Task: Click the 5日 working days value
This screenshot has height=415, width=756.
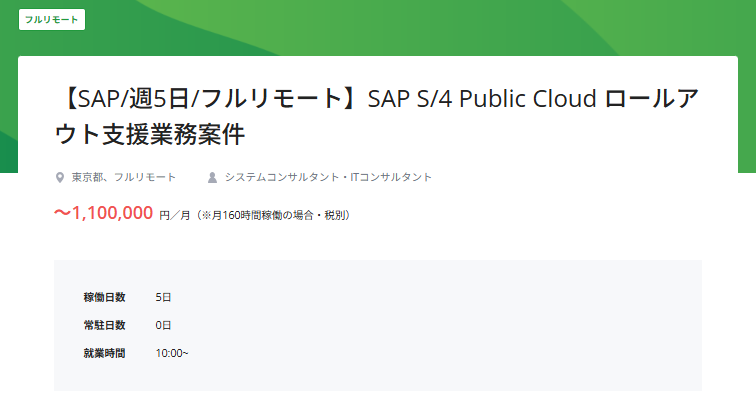Action: [x=163, y=297]
